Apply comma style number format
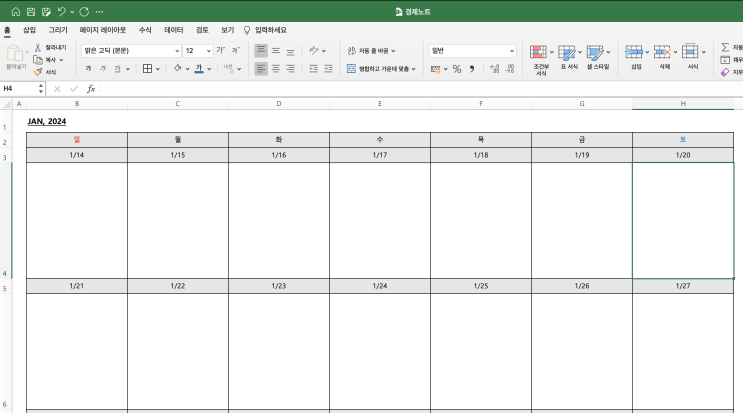This screenshot has width=743, height=413. click(472, 69)
